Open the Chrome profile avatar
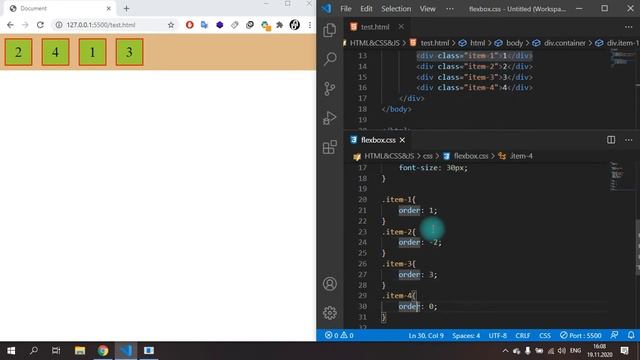This screenshot has width=640, height=360. pyautogui.click(x=295, y=25)
